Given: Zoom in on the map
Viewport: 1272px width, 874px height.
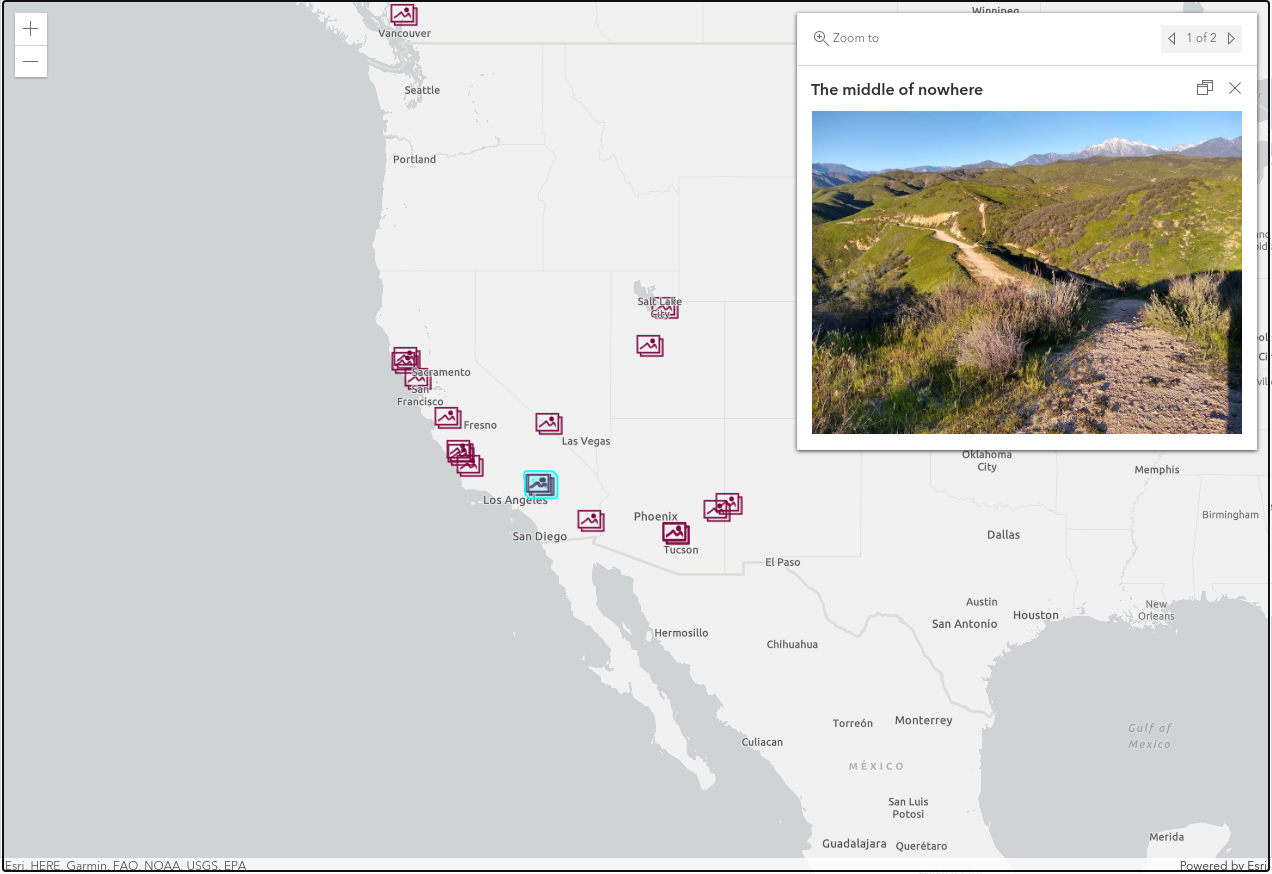Looking at the screenshot, I should pyautogui.click(x=31, y=29).
